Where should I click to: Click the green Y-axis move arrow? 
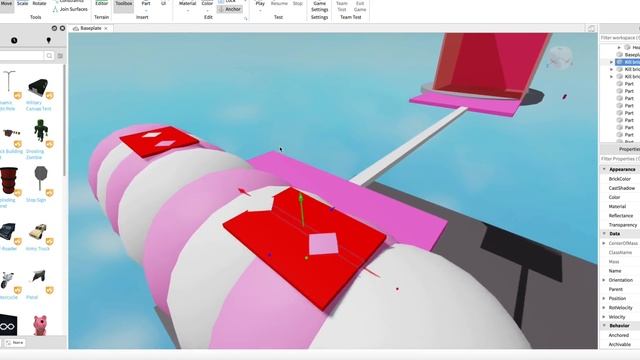(x=301, y=199)
